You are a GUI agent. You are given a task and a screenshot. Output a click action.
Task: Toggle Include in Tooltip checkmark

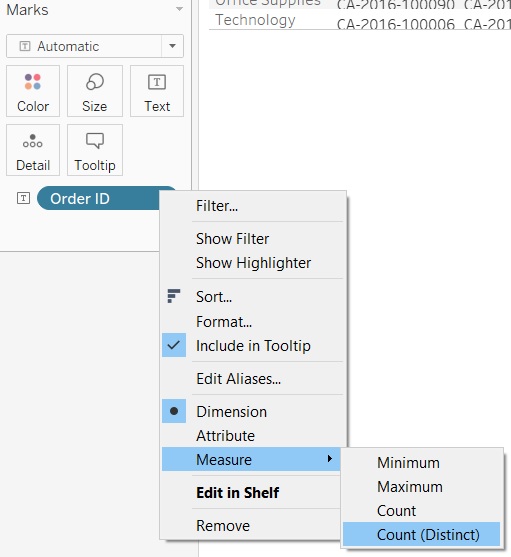(x=174, y=345)
